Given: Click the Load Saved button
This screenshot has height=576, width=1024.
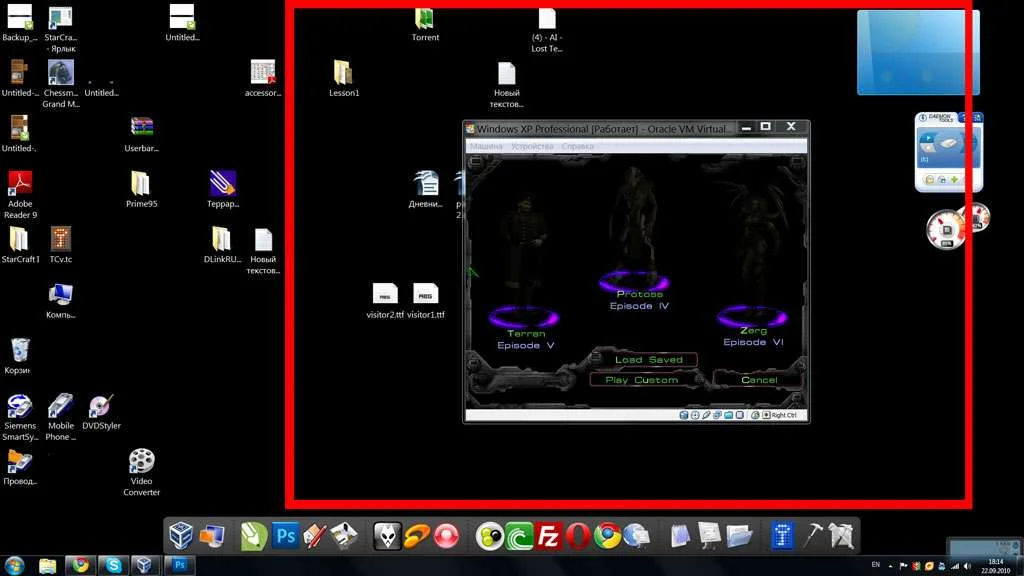Looking at the screenshot, I should 648,360.
